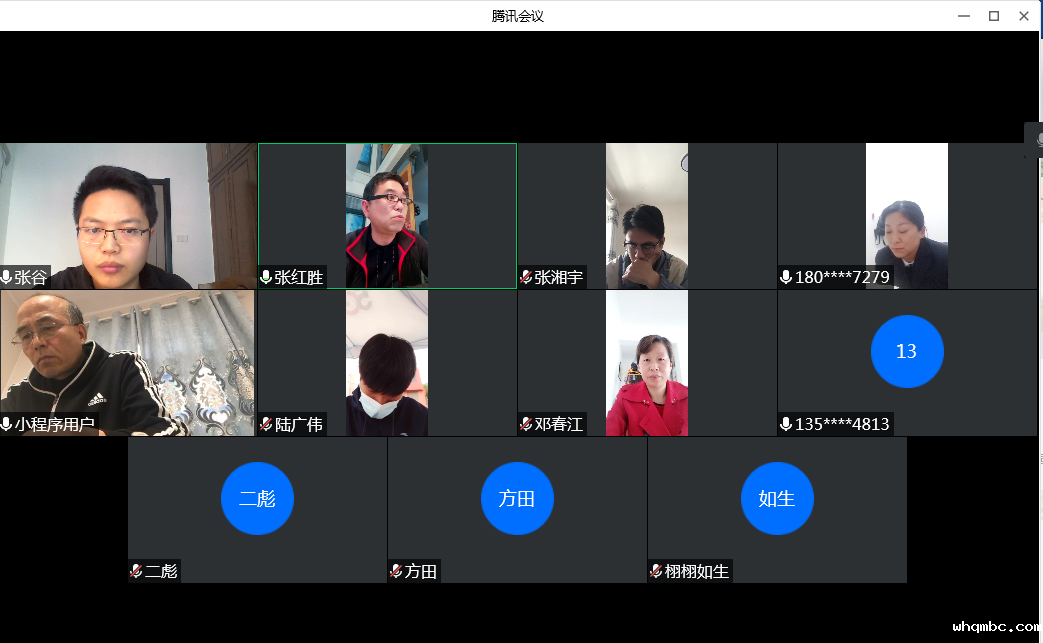
Task: Click the muted mic icon beside 陆广伟
Action: coord(266,424)
